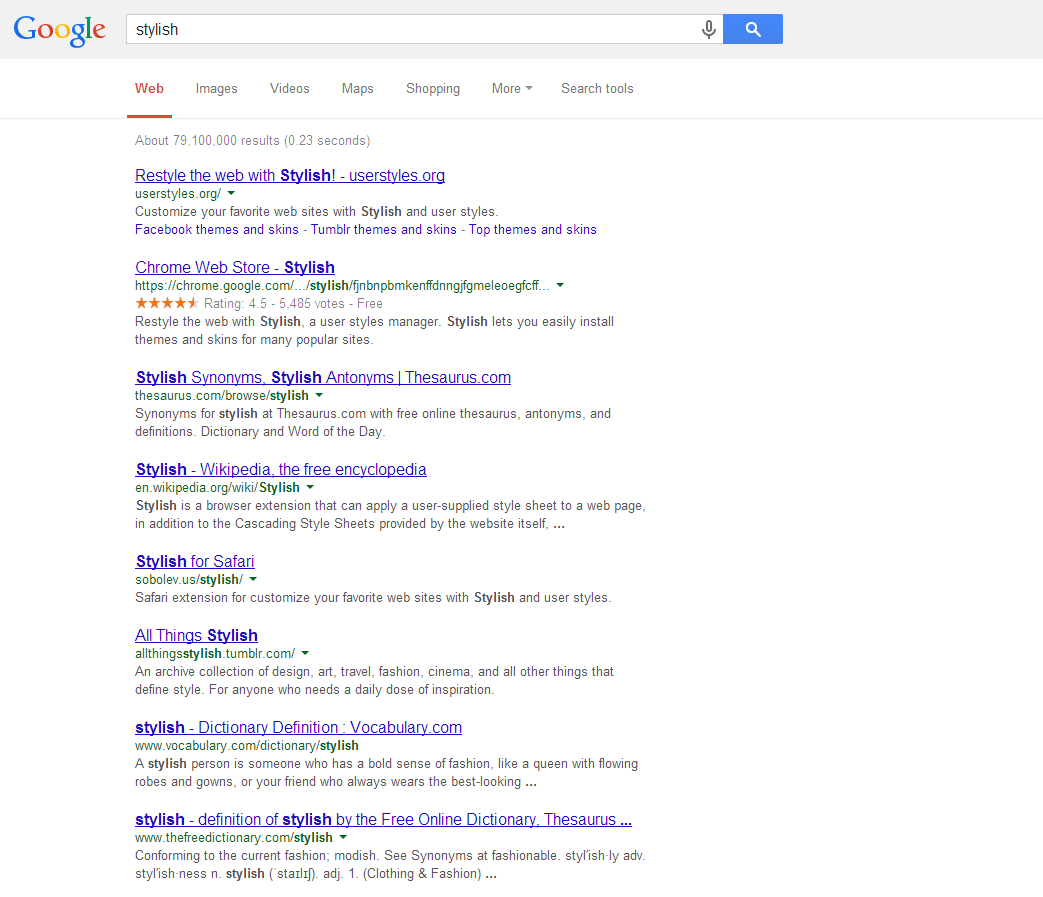Viewport: 1043px width, 897px height.
Task: Switch to the Images tab
Action: (x=216, y=88)
